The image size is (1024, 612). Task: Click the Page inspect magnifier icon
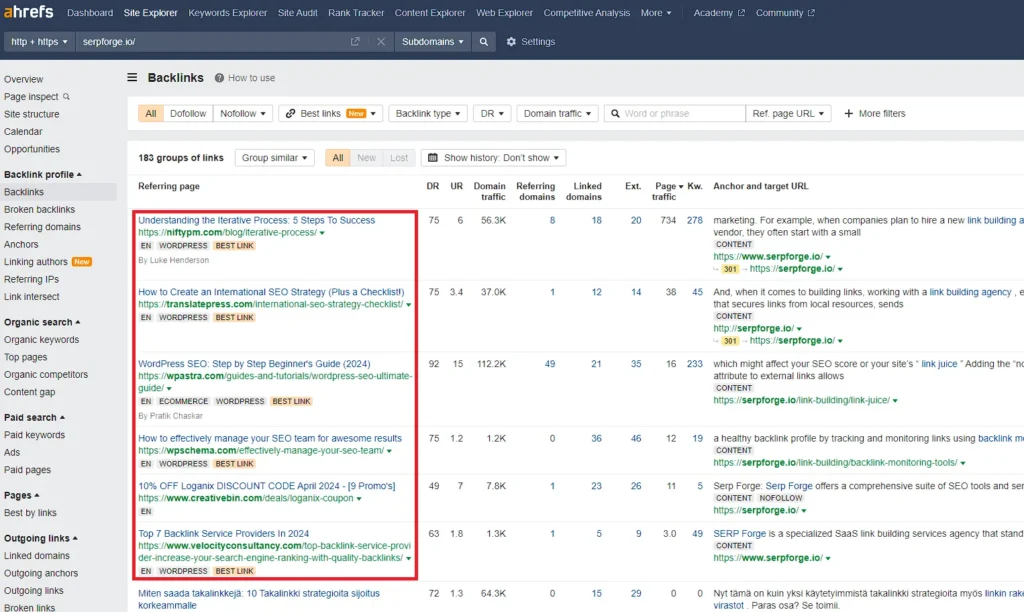tap(66, 97)
